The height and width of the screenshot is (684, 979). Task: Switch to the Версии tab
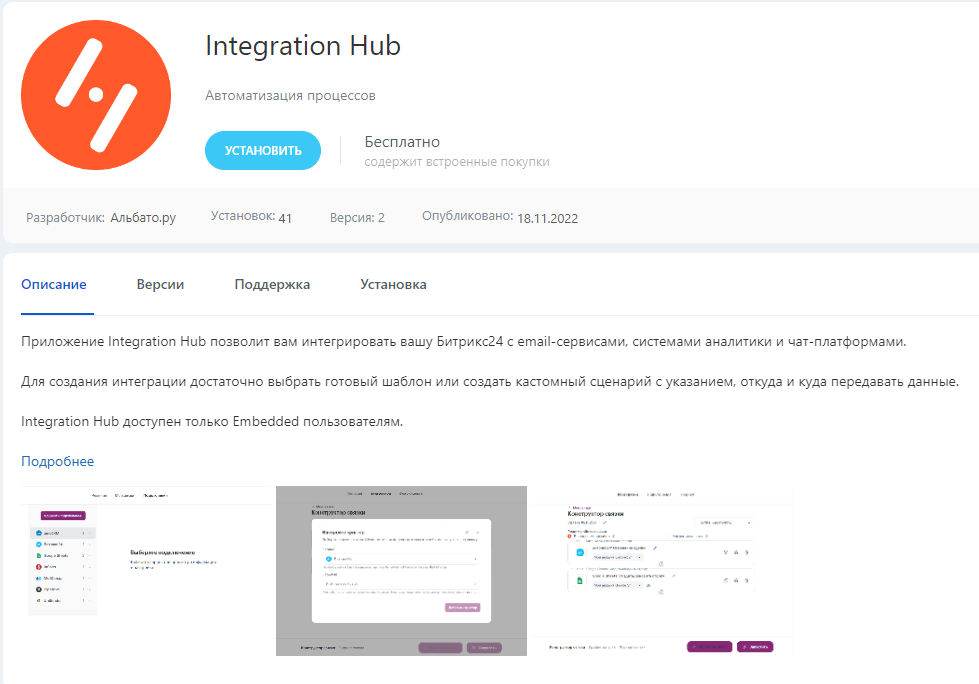click(160, 285)
